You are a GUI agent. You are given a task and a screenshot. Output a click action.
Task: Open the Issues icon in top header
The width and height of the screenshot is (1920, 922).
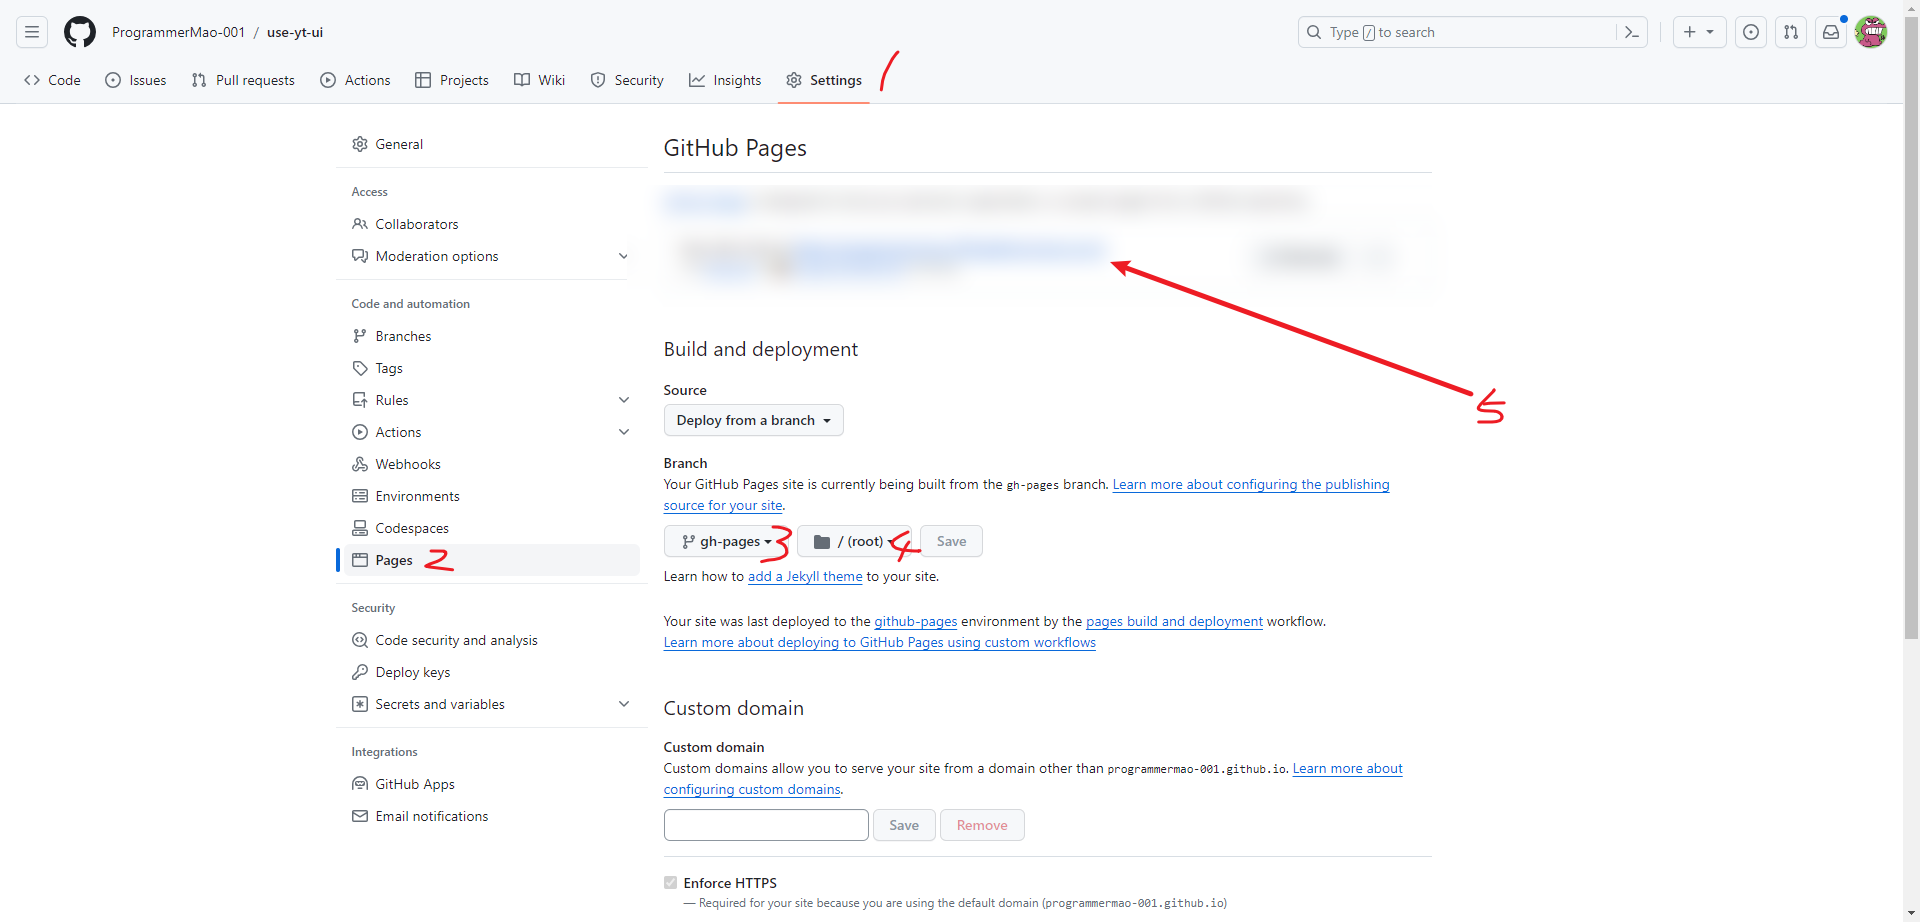pos(1751,32)
